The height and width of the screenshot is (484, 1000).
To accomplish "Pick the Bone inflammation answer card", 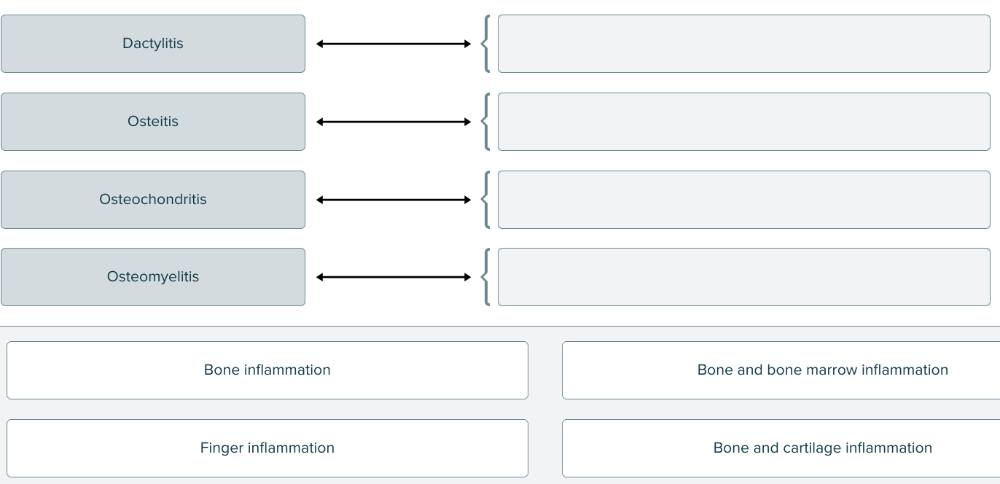I will (x=267, y=370).
